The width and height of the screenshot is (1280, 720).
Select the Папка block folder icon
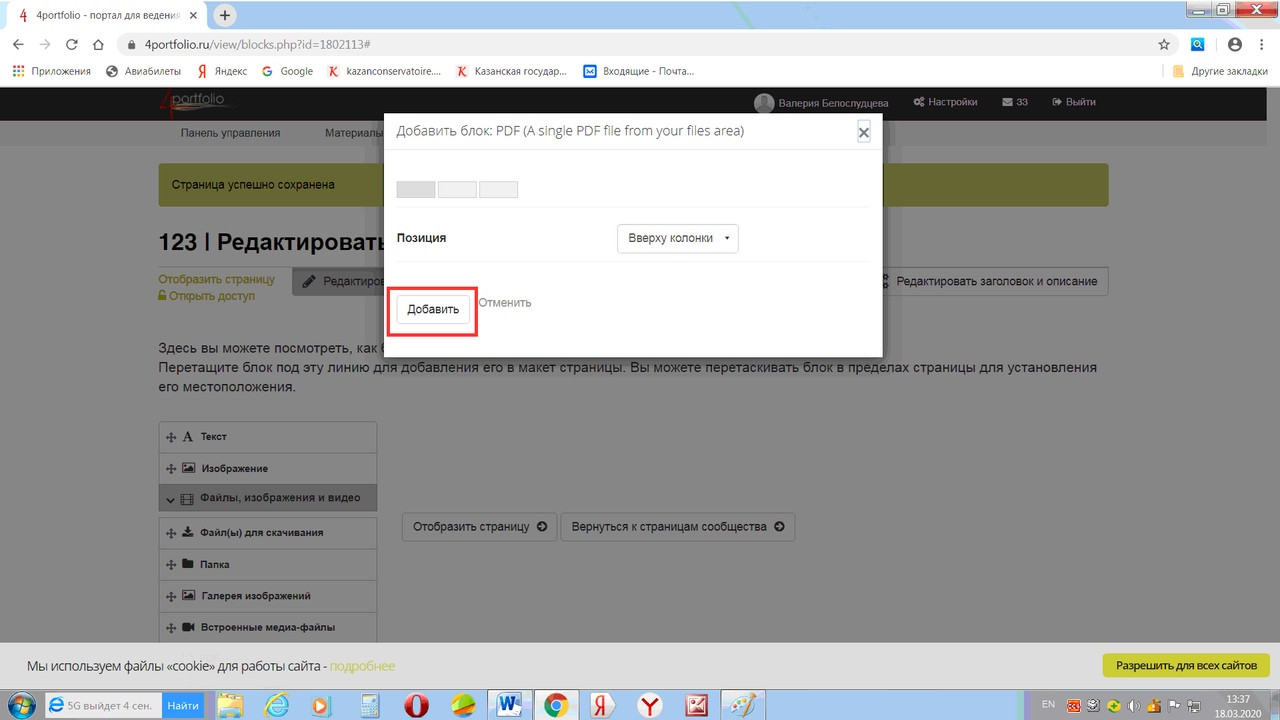[188, 564]
